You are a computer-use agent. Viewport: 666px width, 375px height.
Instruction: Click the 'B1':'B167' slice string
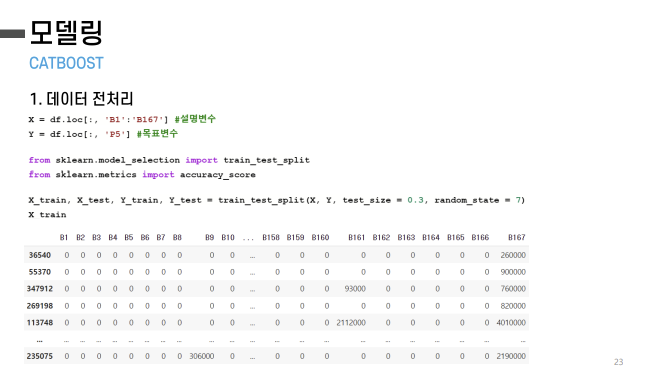pos(134,119)
